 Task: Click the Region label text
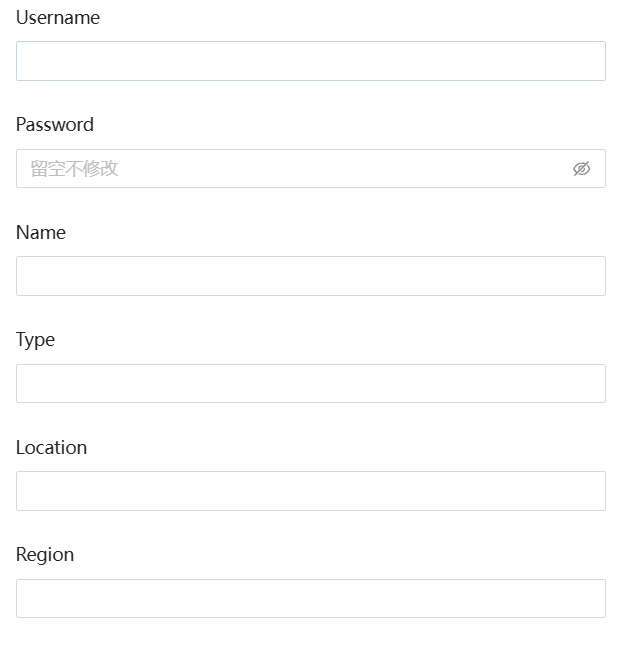(45, 555)
